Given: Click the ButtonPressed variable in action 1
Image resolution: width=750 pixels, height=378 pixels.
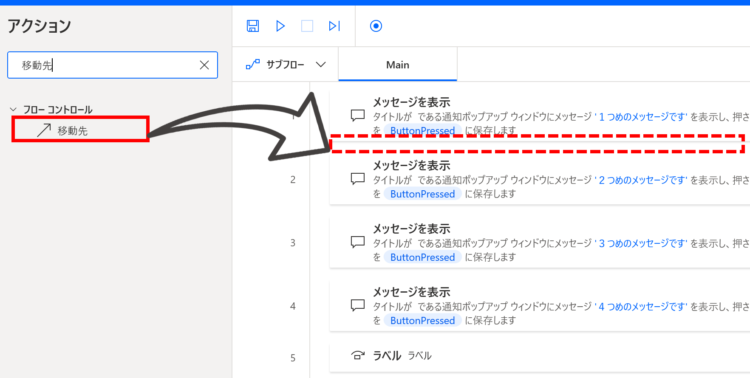Looking at the screenshot, I should tap(423, 130).
